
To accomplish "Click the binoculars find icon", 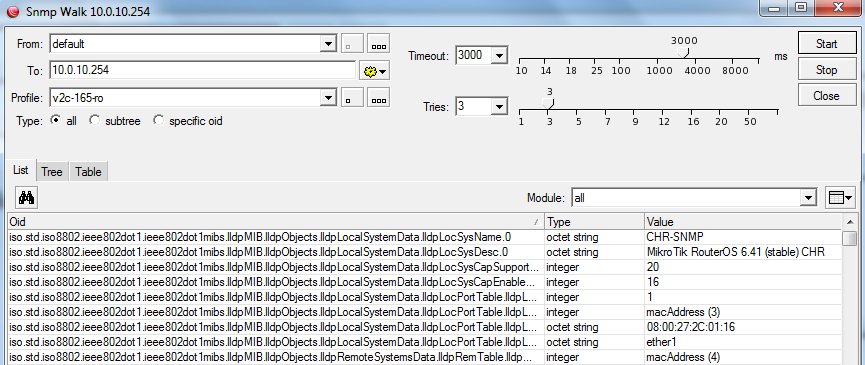I will point(26,197).
